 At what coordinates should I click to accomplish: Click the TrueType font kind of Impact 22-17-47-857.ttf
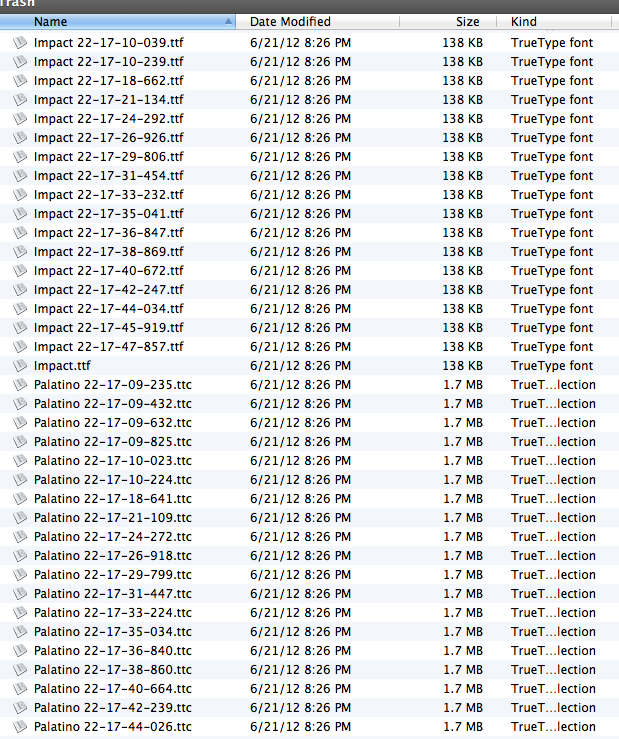click(x=552, y=347)
